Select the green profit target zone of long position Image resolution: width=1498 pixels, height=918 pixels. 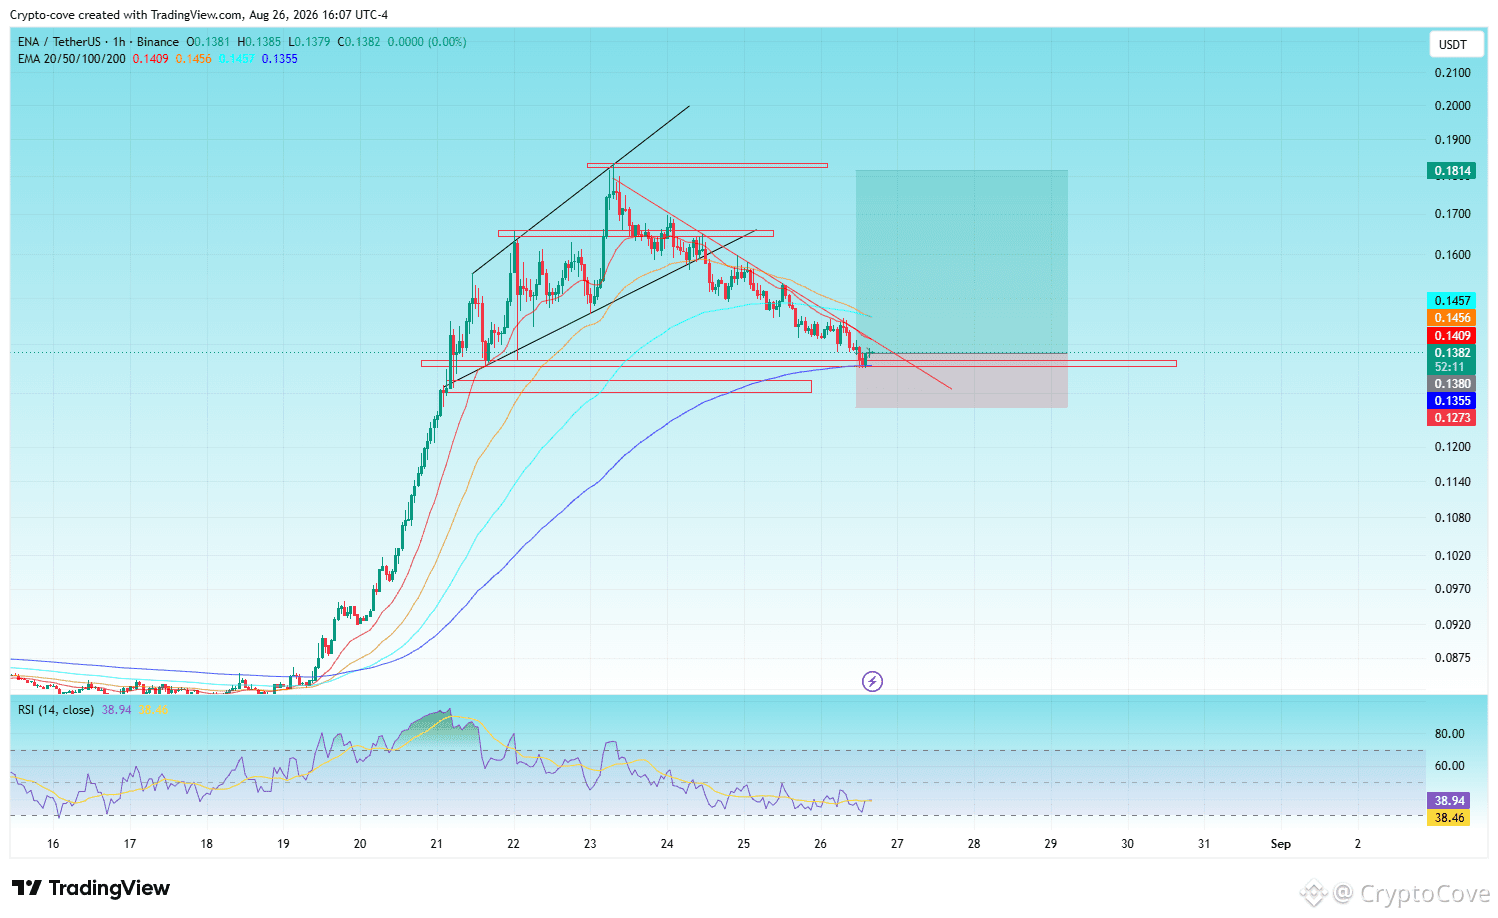[962, 262]
